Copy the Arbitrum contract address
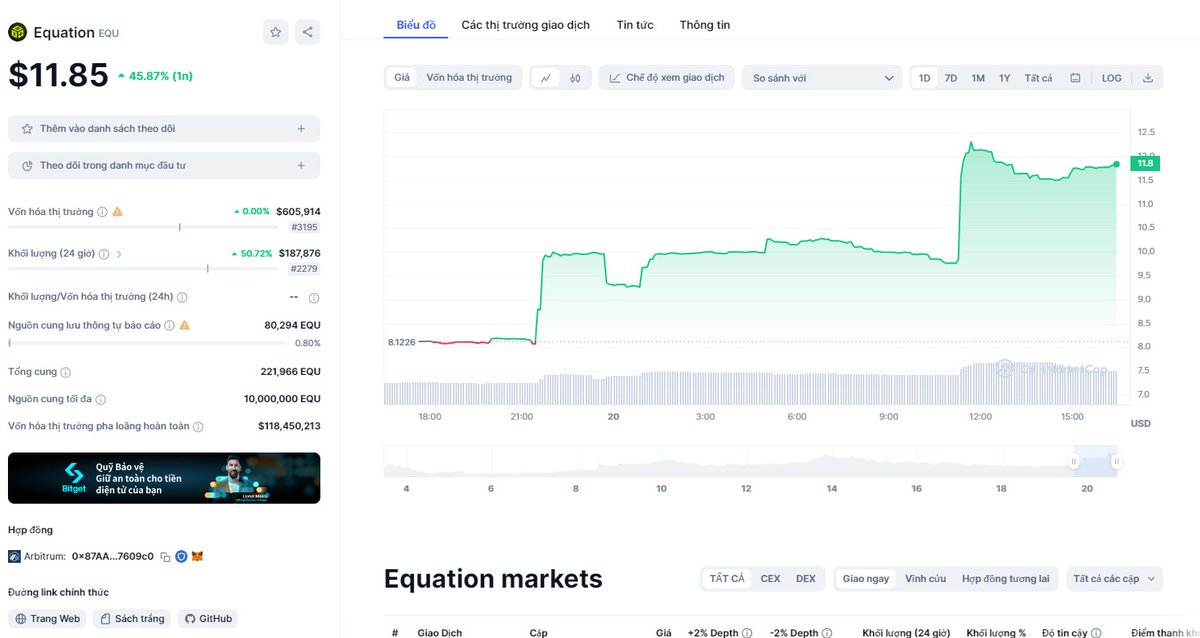Image resolution: width=1200 pixels, height=638 pixels. coord(165,556)
